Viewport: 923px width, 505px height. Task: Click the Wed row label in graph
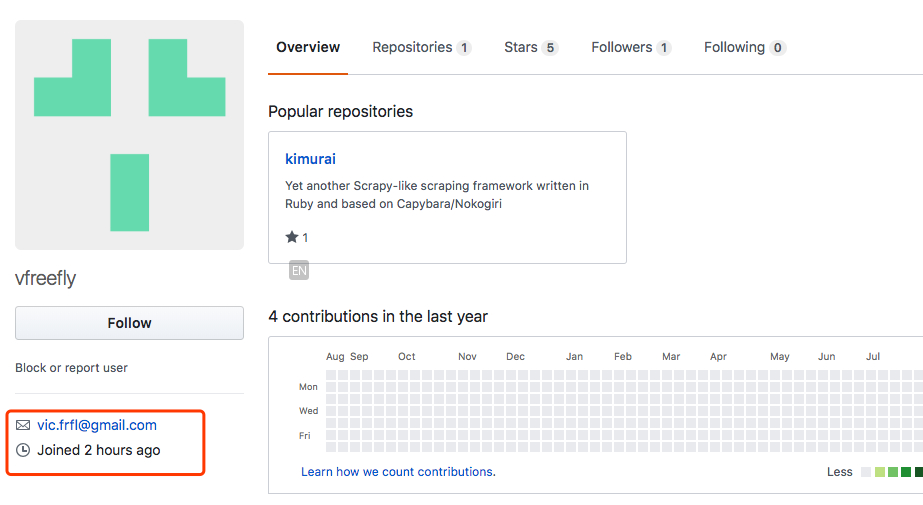tap(308, 411)
